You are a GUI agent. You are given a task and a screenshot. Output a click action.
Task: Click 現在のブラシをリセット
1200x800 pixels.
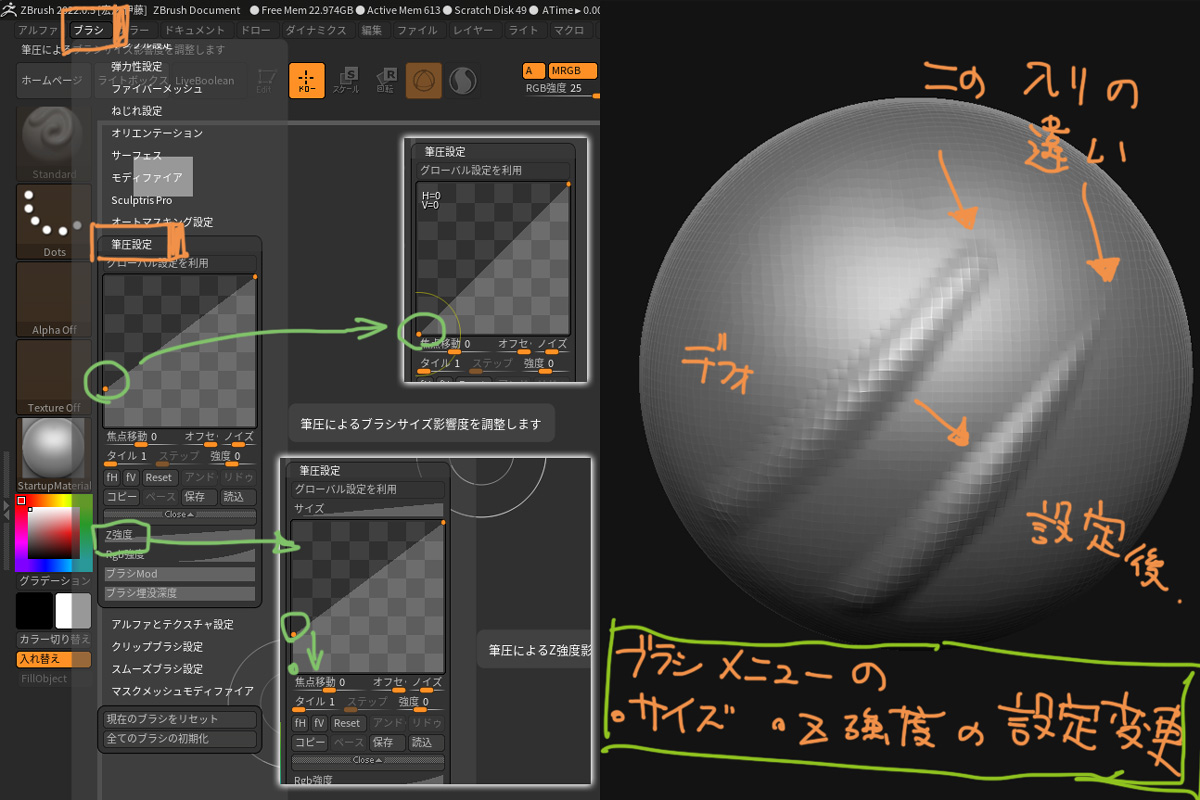click(x=179, y=719)
